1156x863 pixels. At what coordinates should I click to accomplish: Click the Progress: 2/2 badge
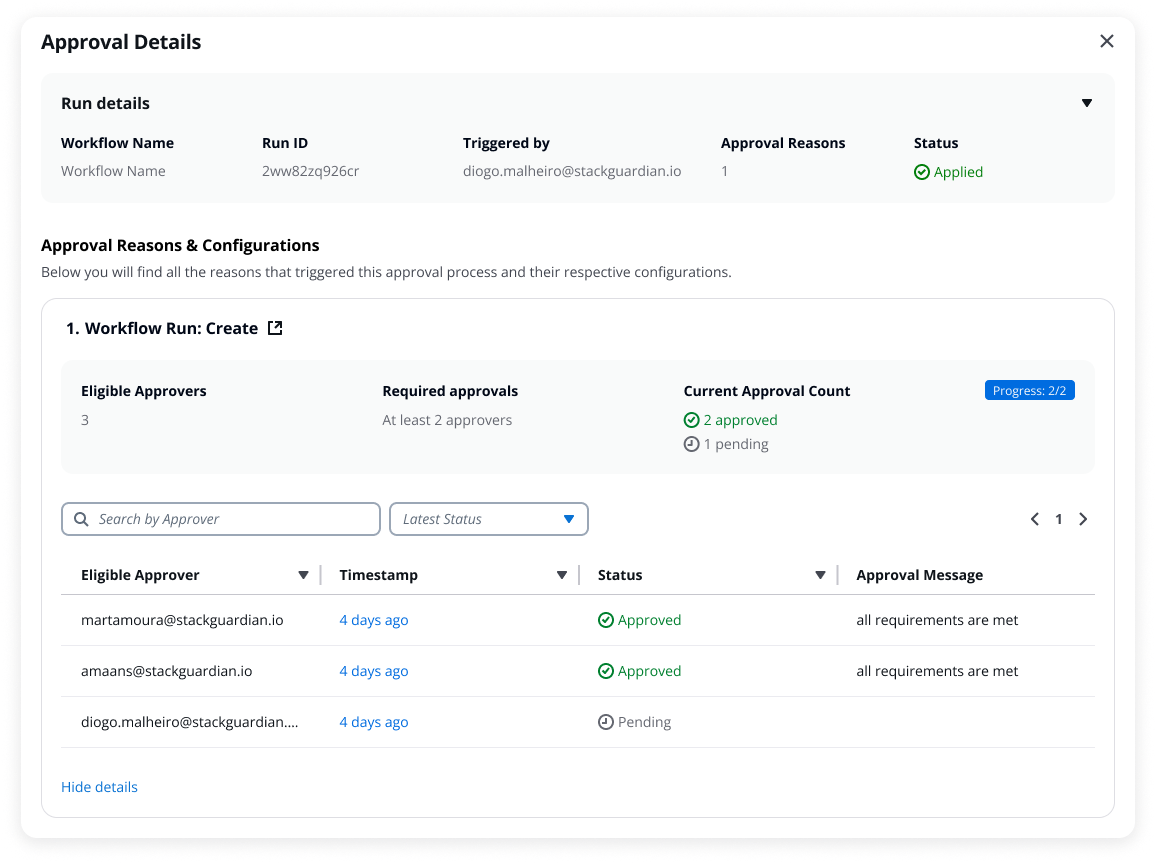(1030, 390)
